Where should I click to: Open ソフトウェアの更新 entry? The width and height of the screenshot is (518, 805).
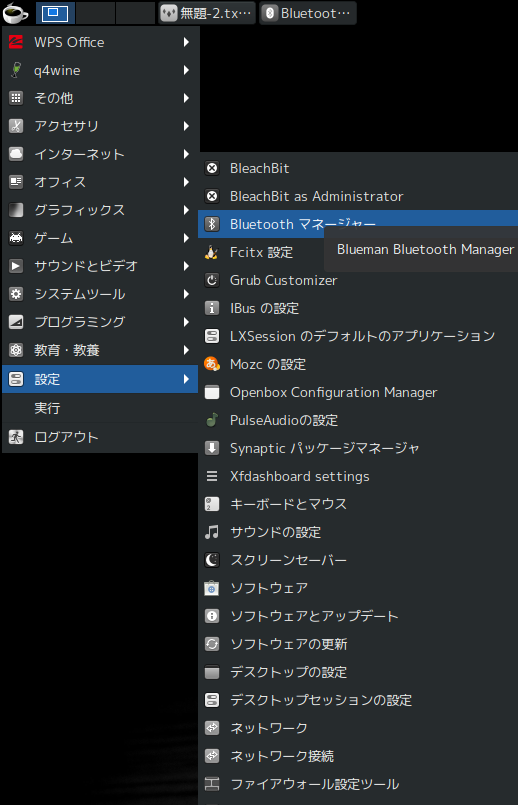(x=358, y=644)
